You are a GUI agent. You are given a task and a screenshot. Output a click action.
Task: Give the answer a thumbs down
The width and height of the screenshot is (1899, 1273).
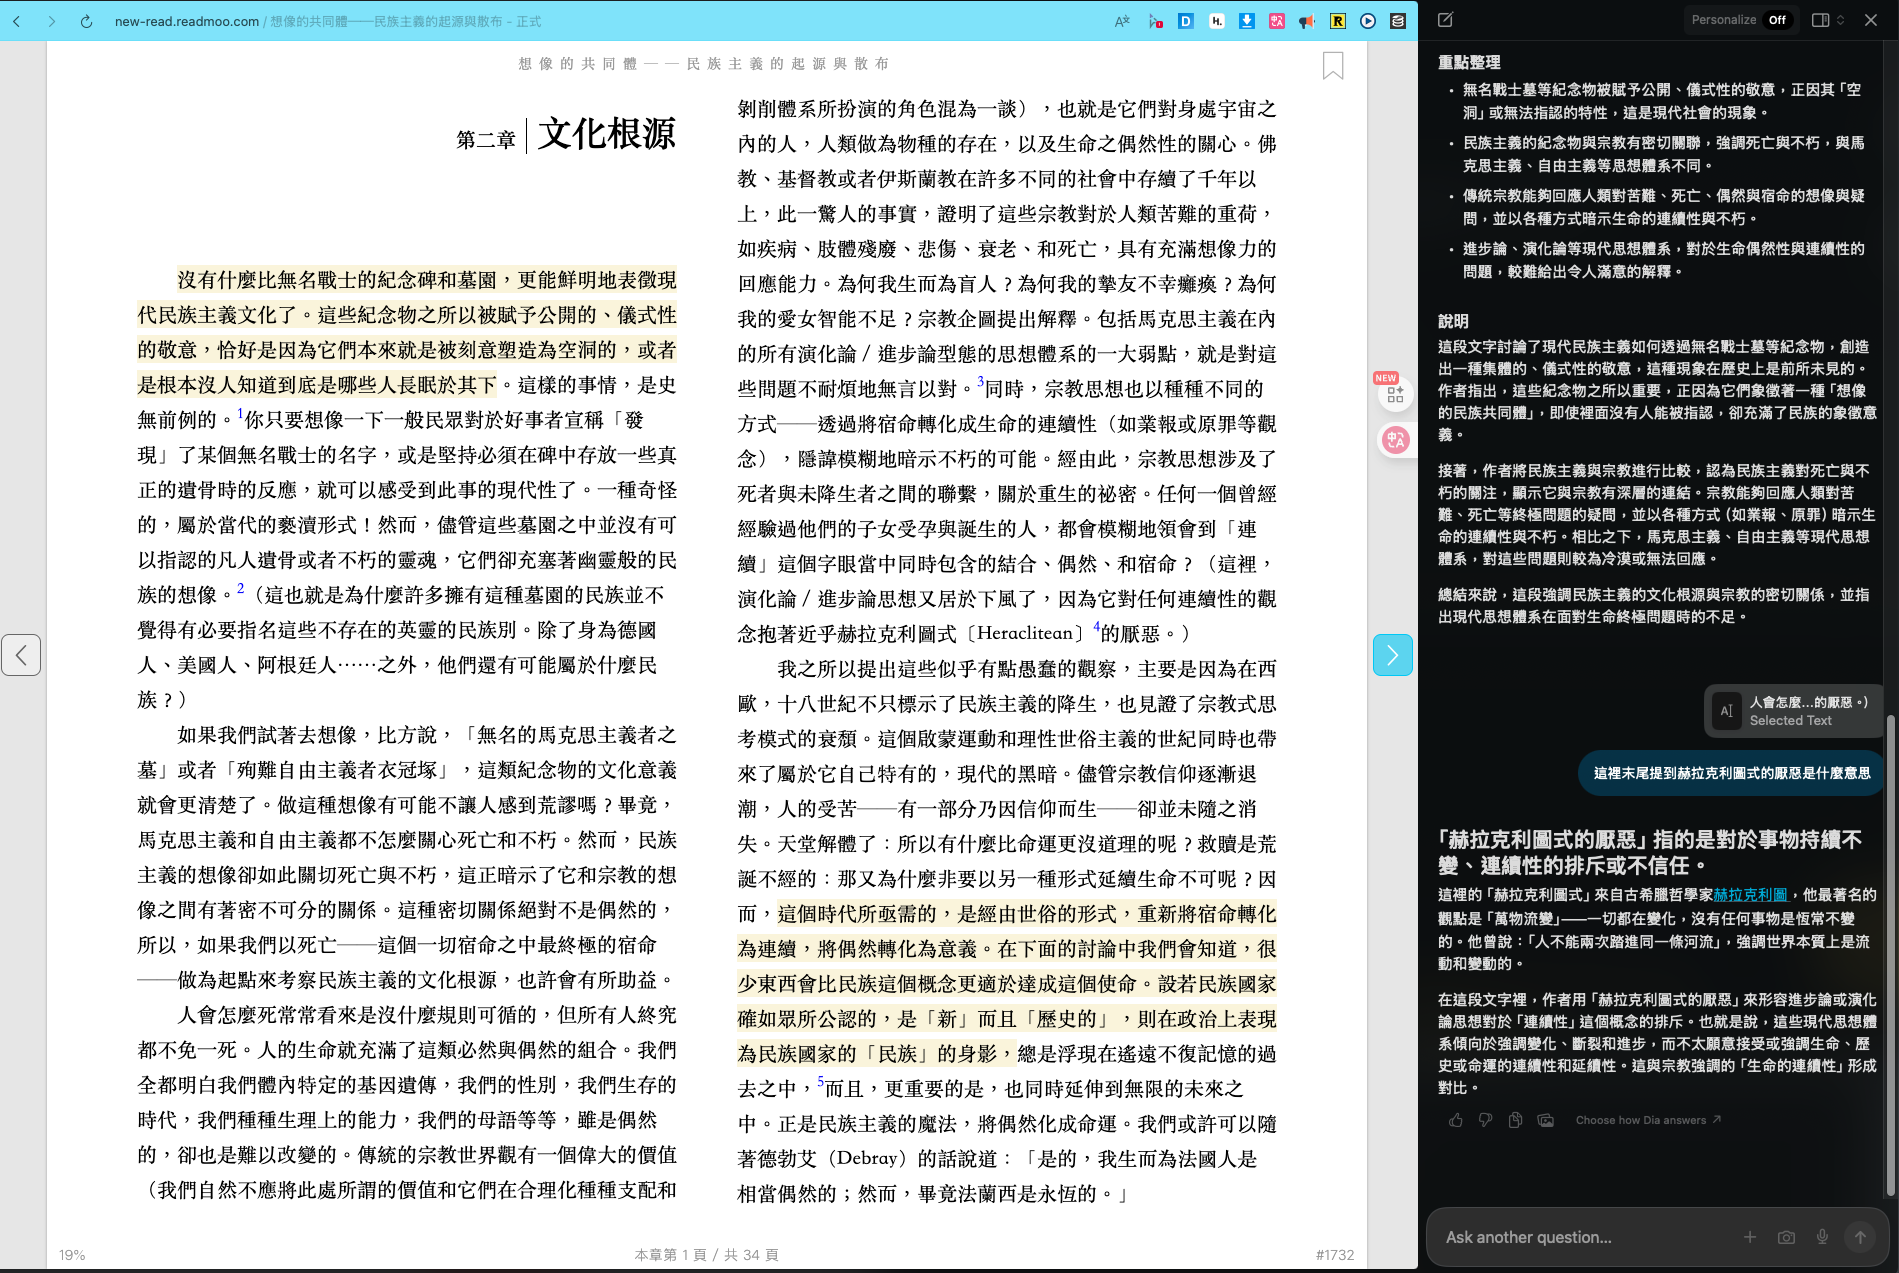[1486, 1120]
